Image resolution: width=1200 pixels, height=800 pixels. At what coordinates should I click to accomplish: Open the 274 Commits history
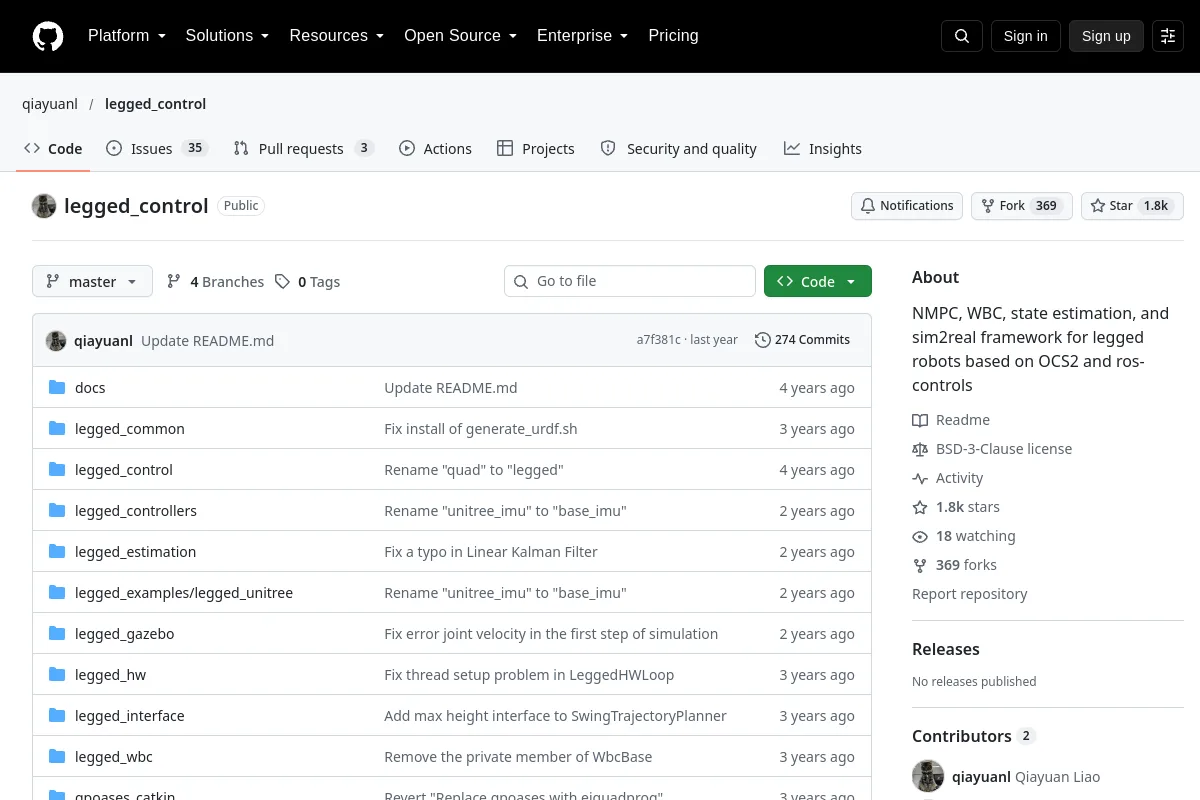point(802,340)
